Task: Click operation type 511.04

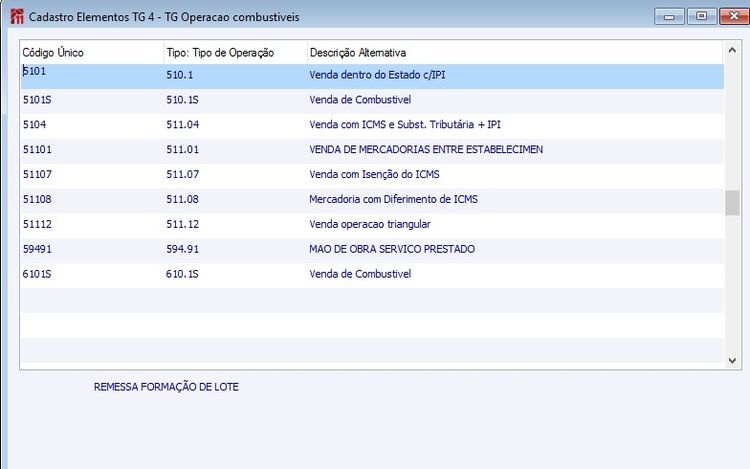Action: click(182, 125)
